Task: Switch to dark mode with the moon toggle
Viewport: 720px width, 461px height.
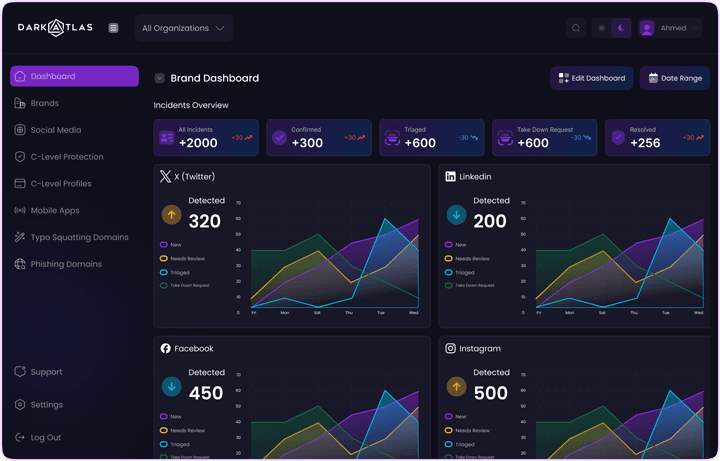Action: 621,28
